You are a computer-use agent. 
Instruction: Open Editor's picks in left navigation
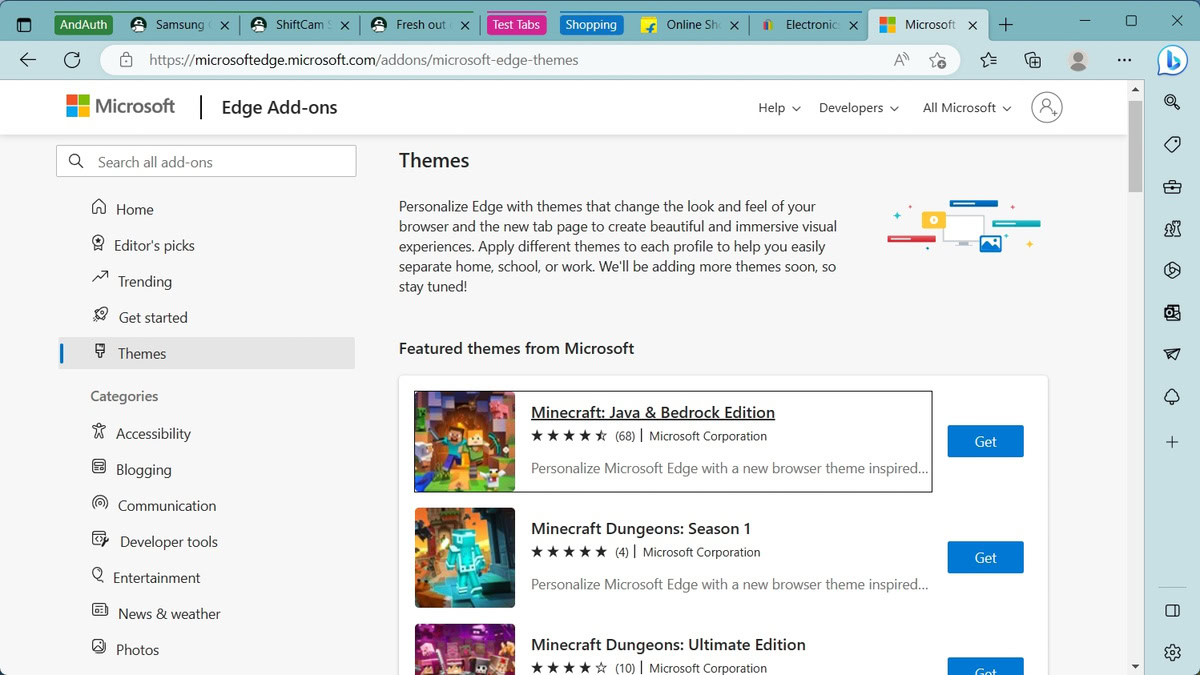coord(154,245)
